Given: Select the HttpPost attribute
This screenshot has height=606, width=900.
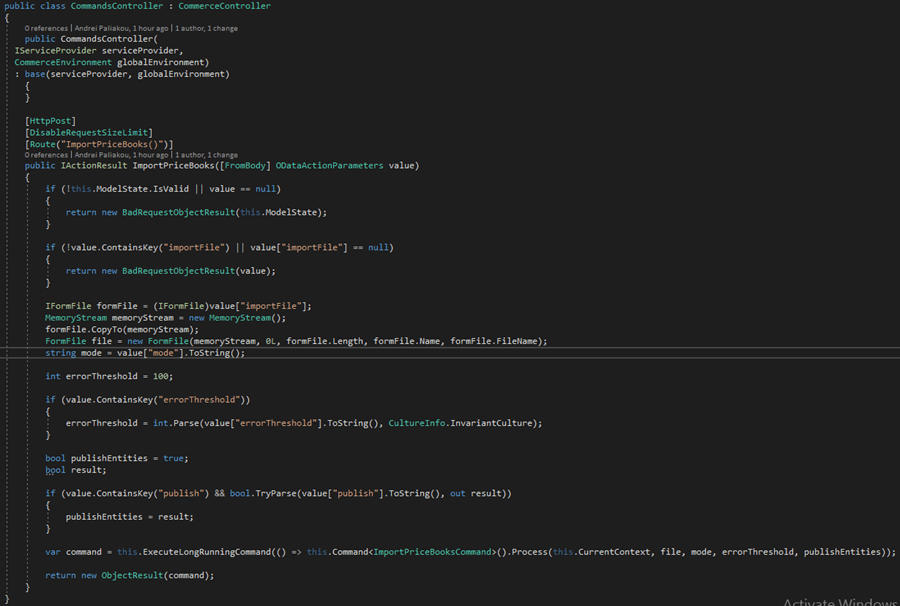Looking at the screenshot, I should coord(50,121).
